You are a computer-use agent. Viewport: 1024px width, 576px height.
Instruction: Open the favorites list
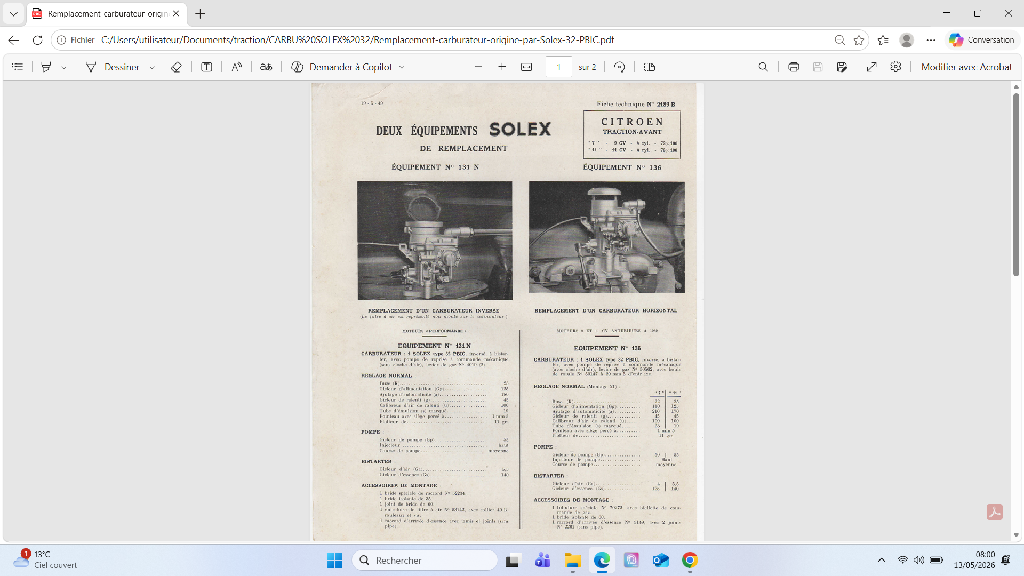pyautogui.click(x=883, y=40)
